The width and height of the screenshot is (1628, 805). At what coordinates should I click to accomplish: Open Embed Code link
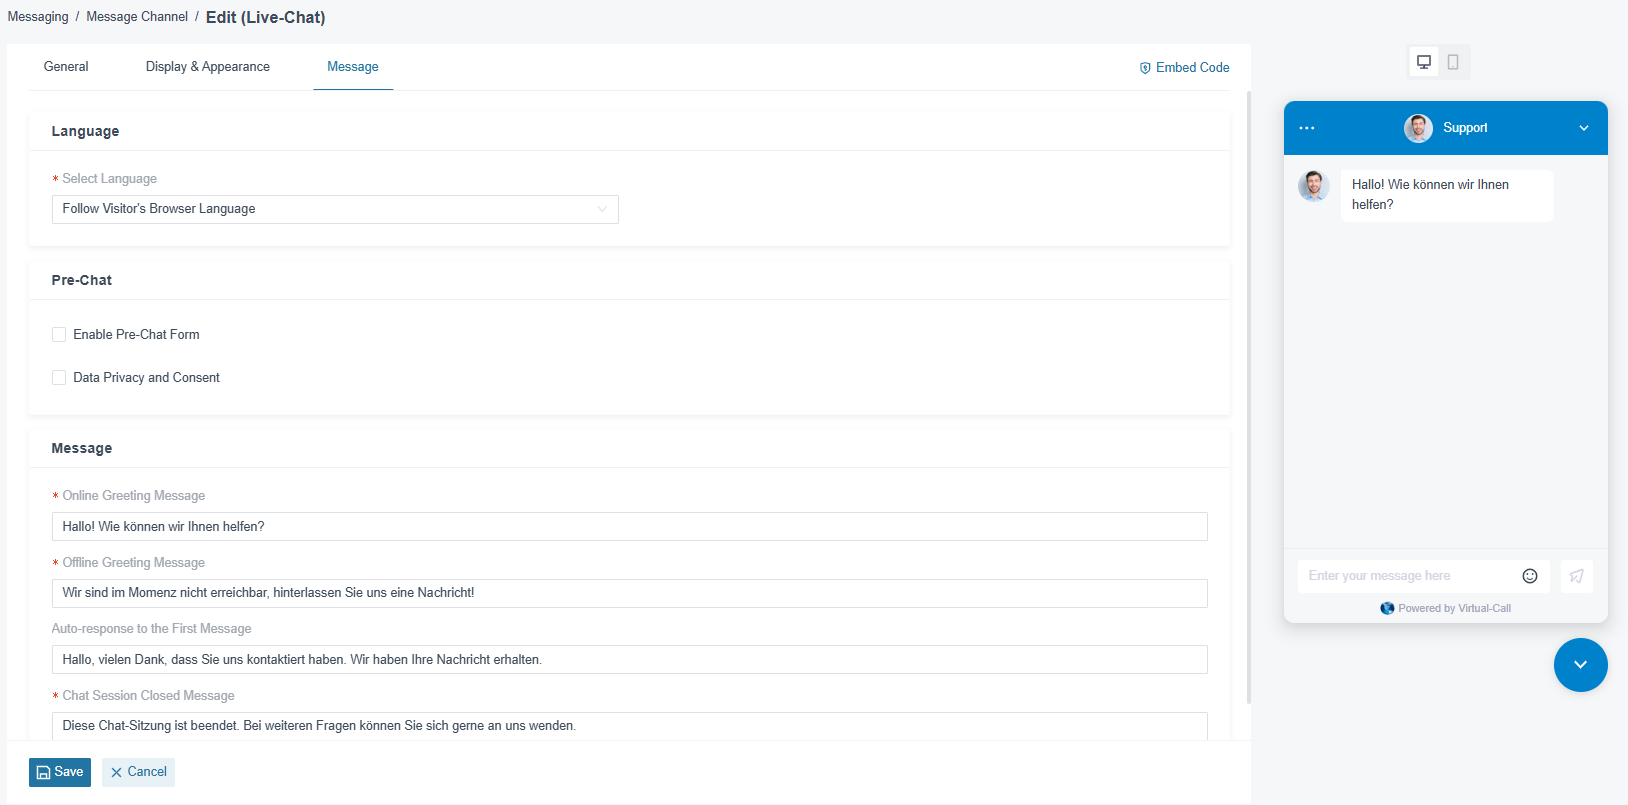tap(1185, 68)
